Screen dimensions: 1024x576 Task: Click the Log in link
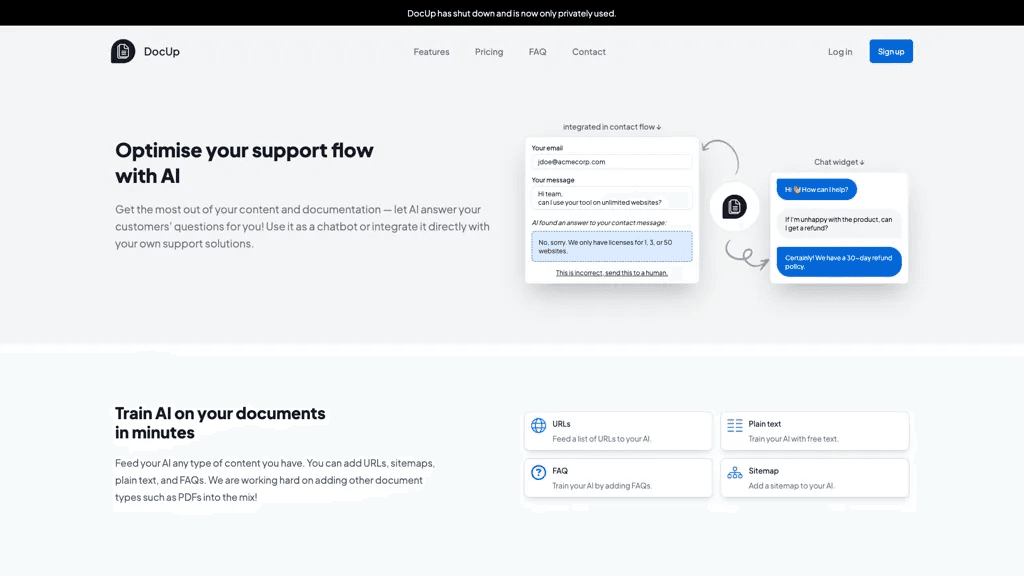point(840,52)
